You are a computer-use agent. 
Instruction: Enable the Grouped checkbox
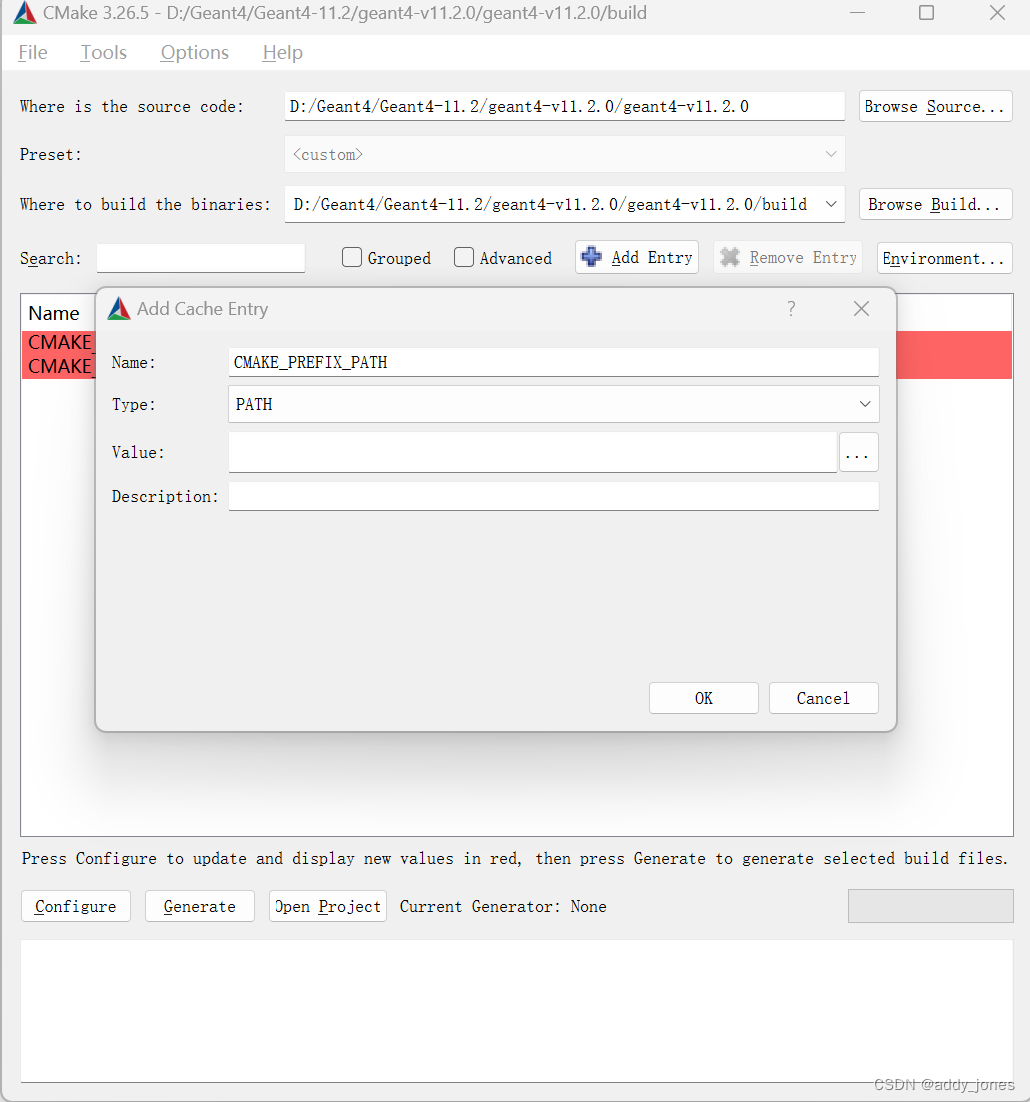pos(352,257)
